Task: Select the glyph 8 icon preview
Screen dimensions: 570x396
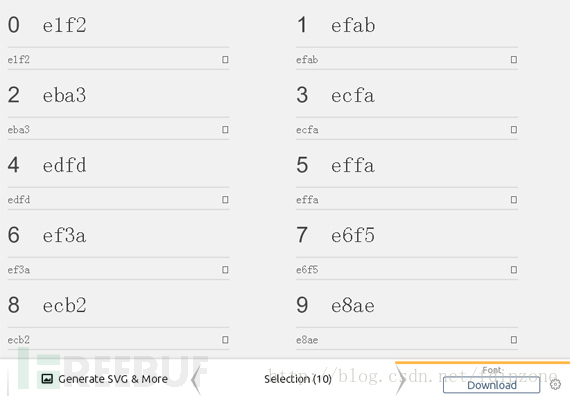Action: (13, 305)
